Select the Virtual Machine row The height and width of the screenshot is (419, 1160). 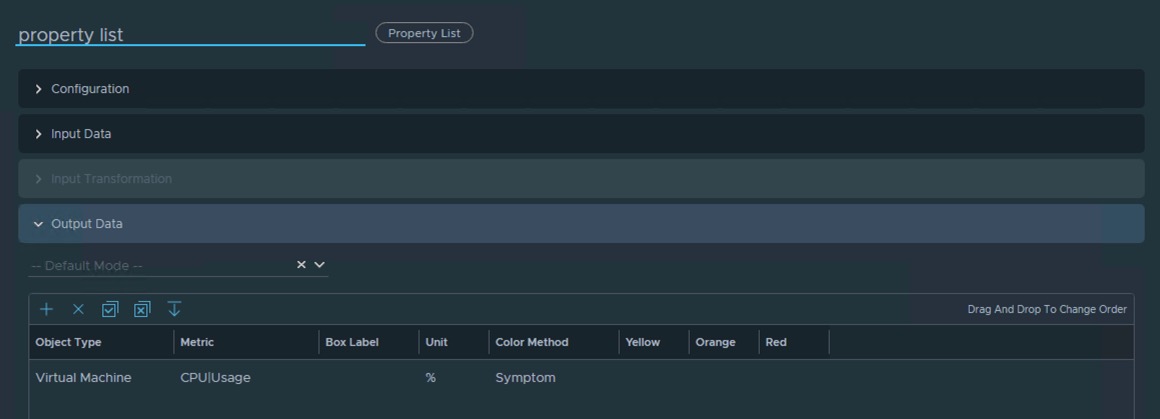click(x=83, y=378)
